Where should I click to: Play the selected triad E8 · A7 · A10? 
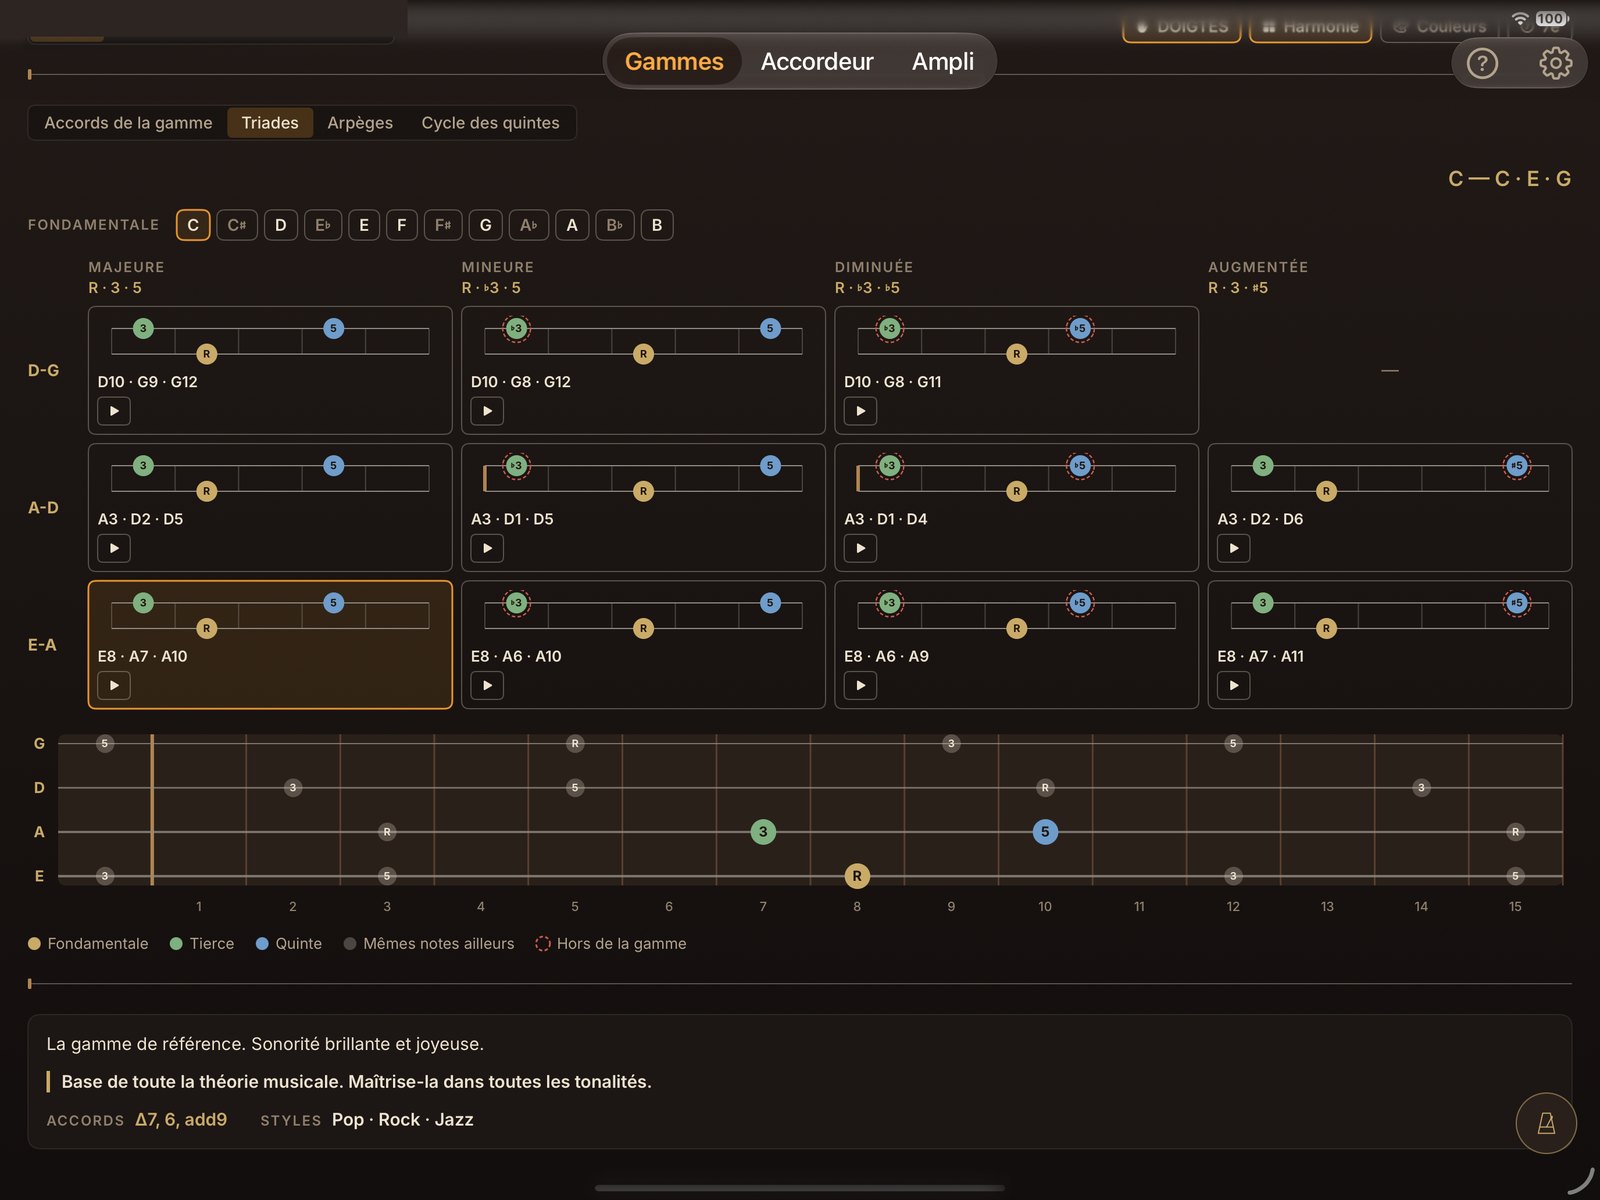(x=114, y=685)
